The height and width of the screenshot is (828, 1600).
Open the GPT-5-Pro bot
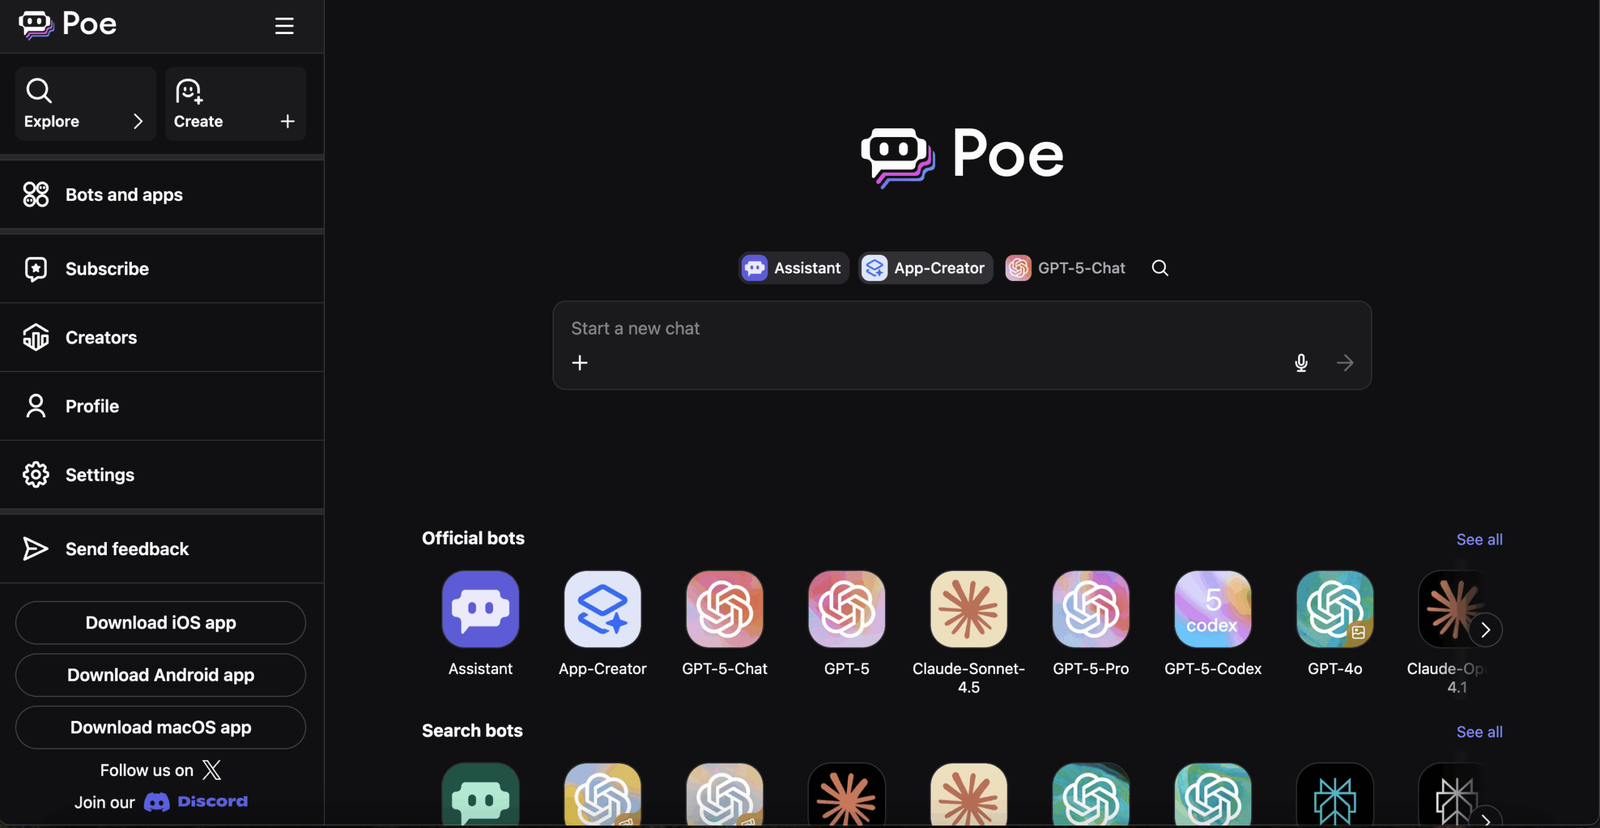1091,624
